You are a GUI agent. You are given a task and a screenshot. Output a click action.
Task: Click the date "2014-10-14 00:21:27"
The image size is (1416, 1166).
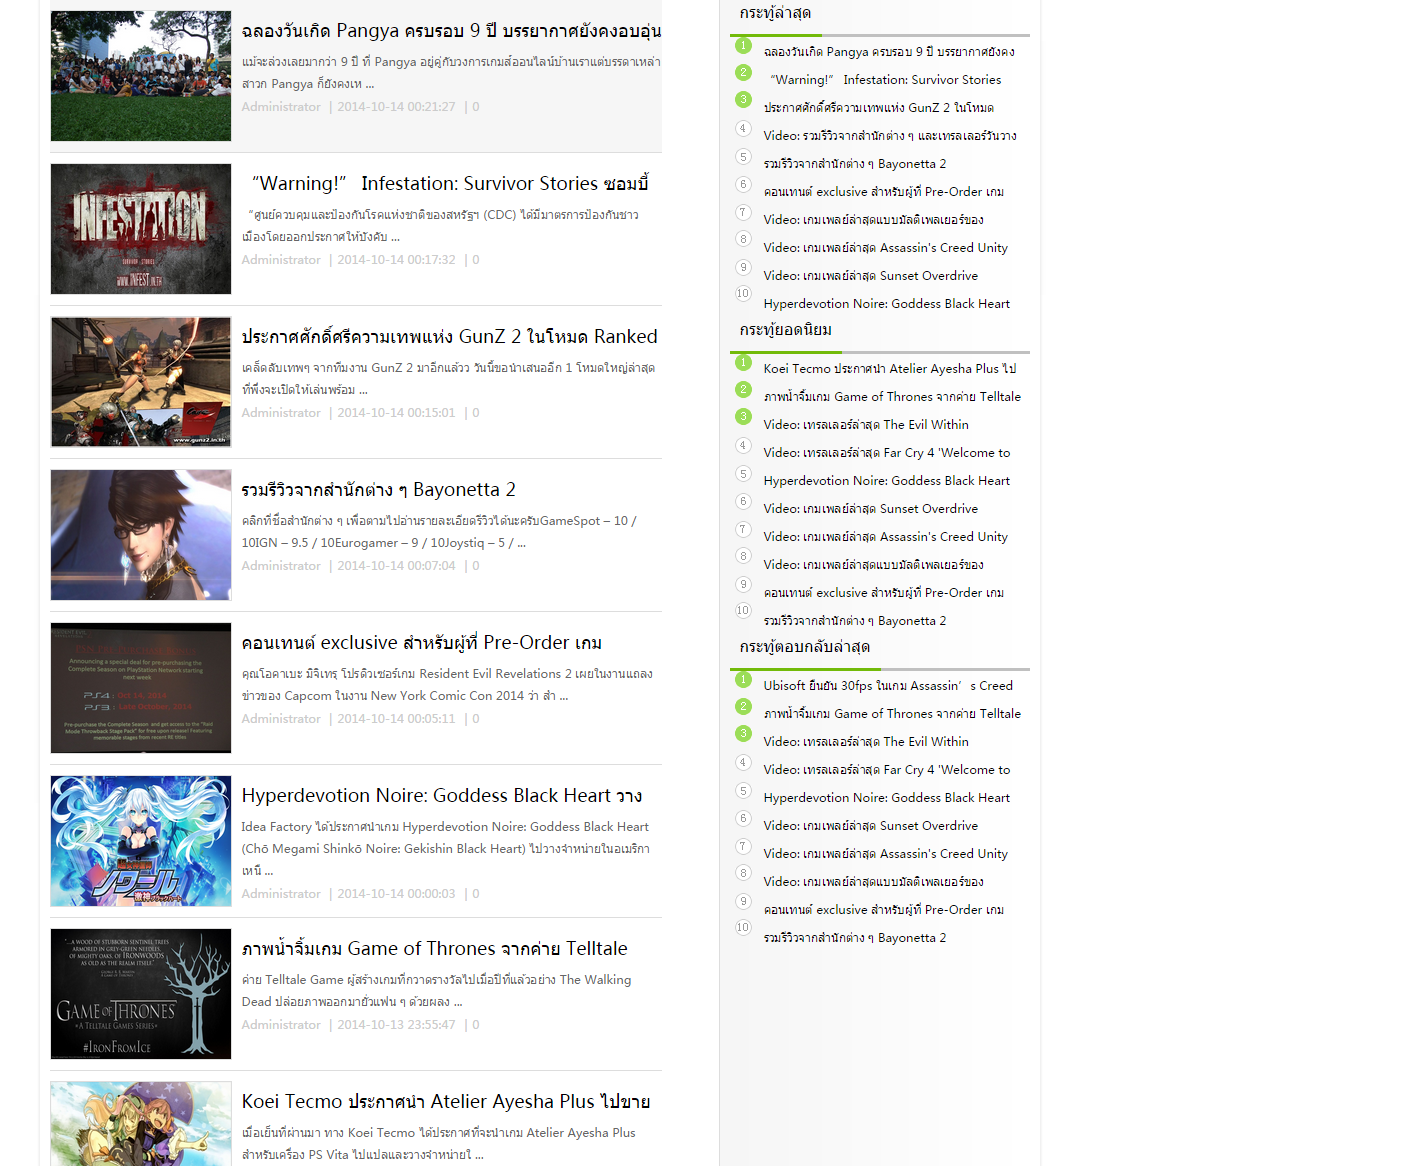pyautogui.click(x=396, y=107)
